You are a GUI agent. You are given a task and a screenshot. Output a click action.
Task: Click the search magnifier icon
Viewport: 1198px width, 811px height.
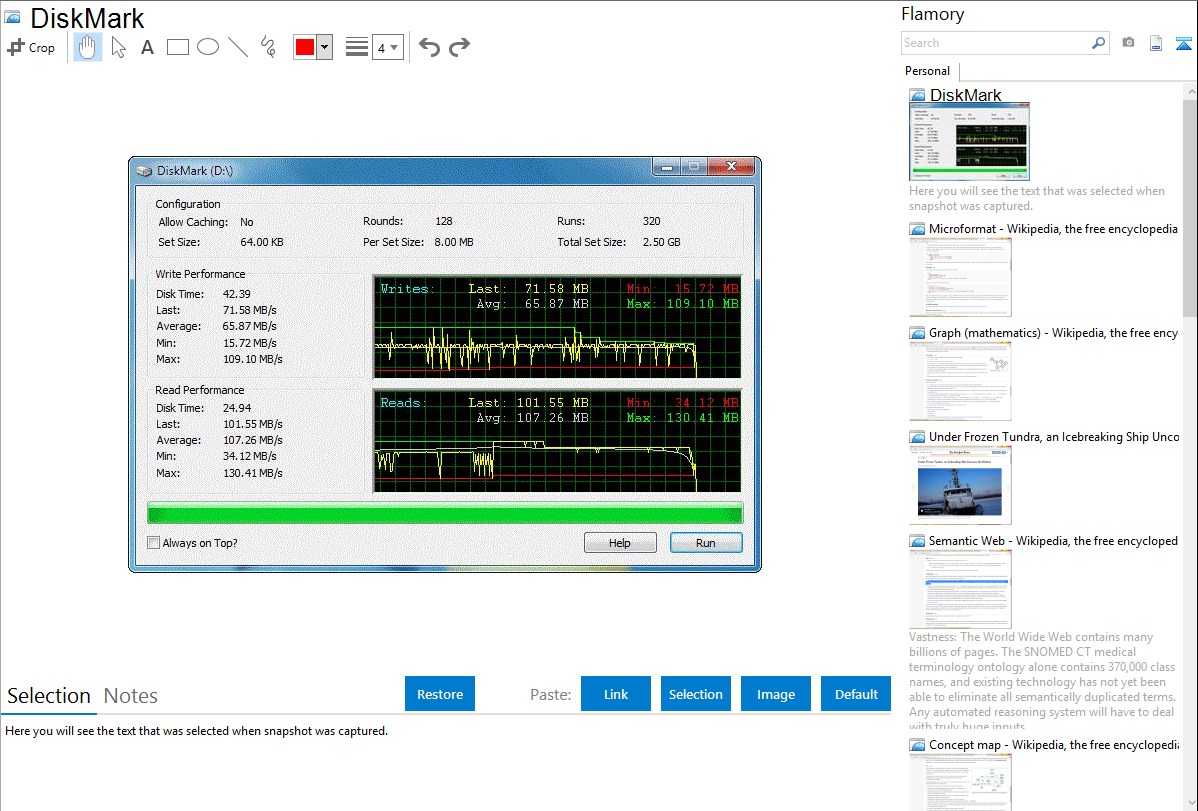pyautogui.click(x=1098, y=43)
